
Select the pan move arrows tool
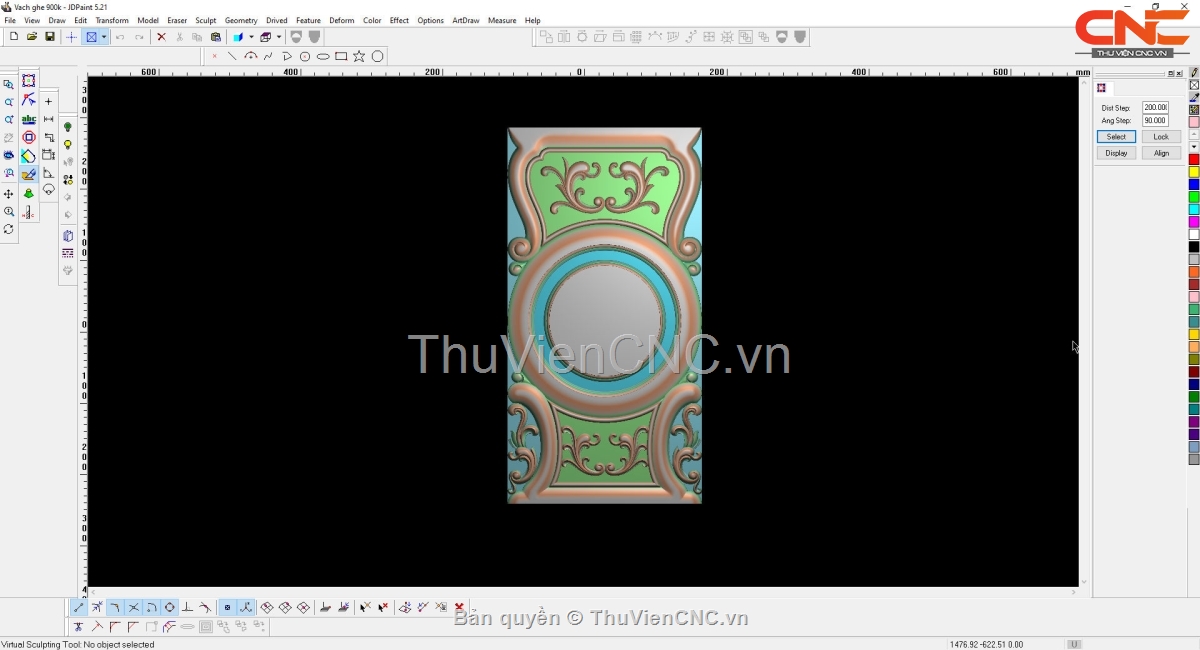coord(9,194)
